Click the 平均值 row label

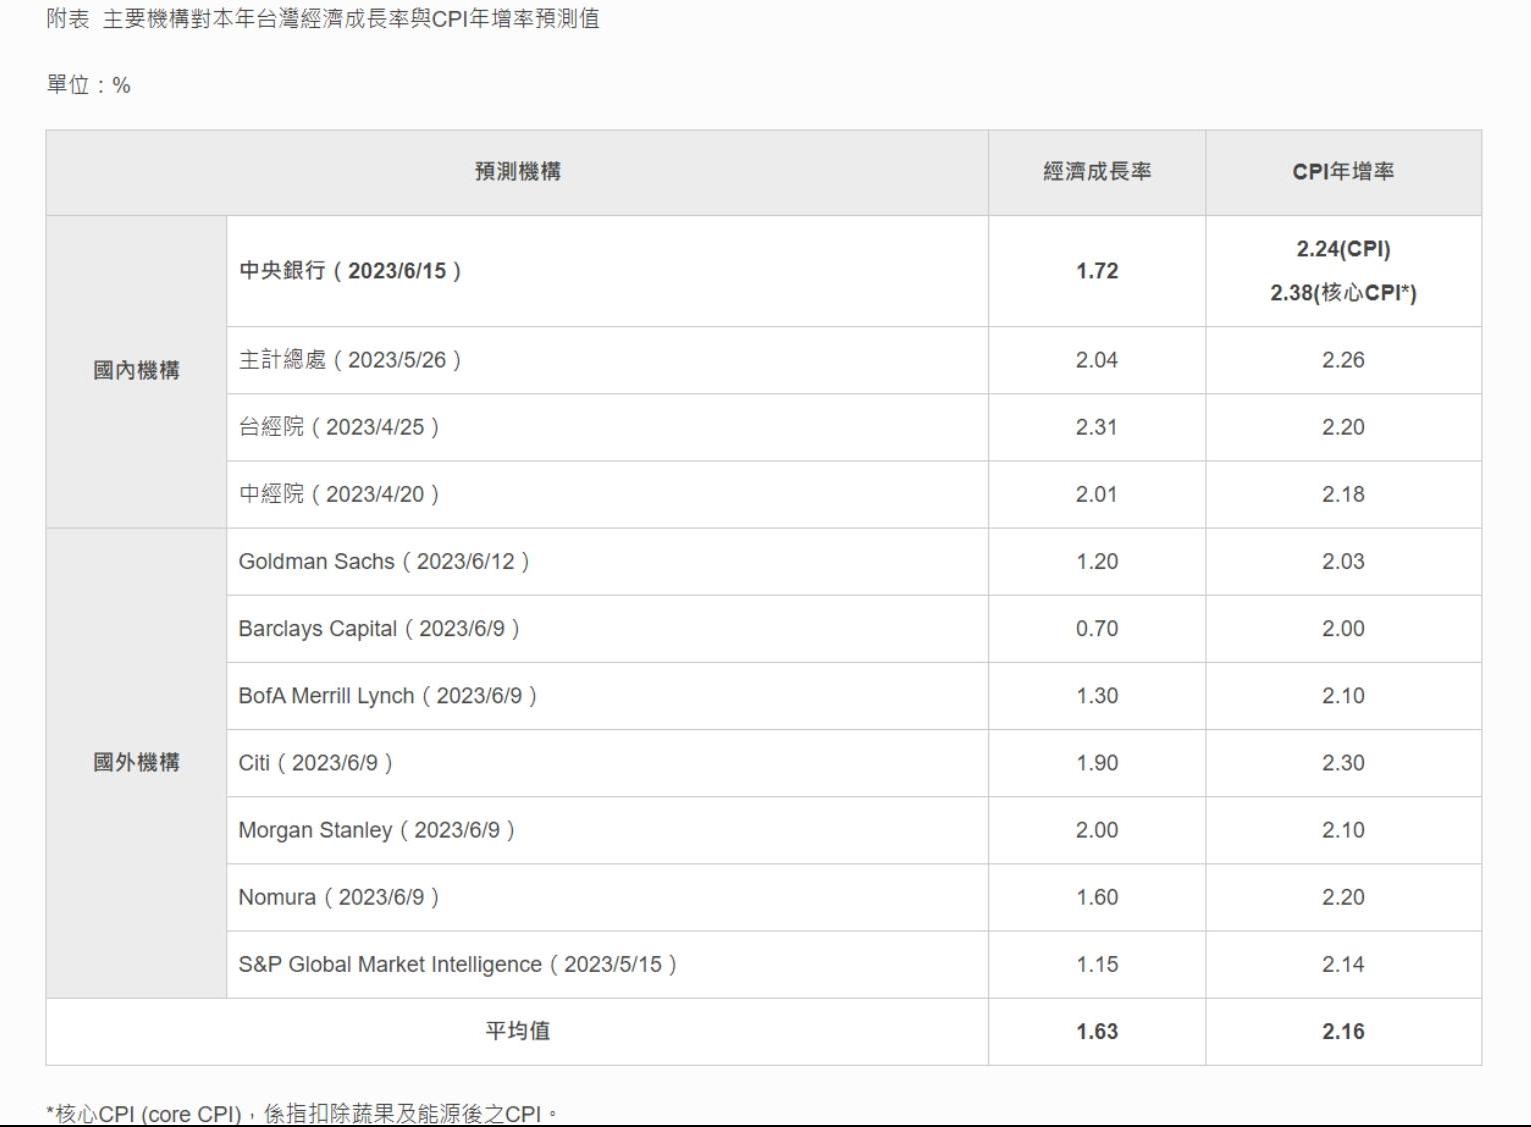coord(517,1031)
